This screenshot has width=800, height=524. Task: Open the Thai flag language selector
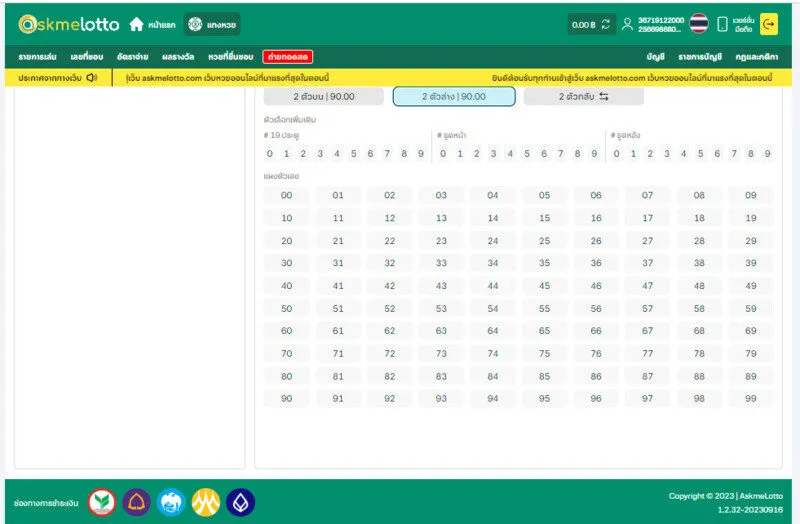click(x=698, y=24)
